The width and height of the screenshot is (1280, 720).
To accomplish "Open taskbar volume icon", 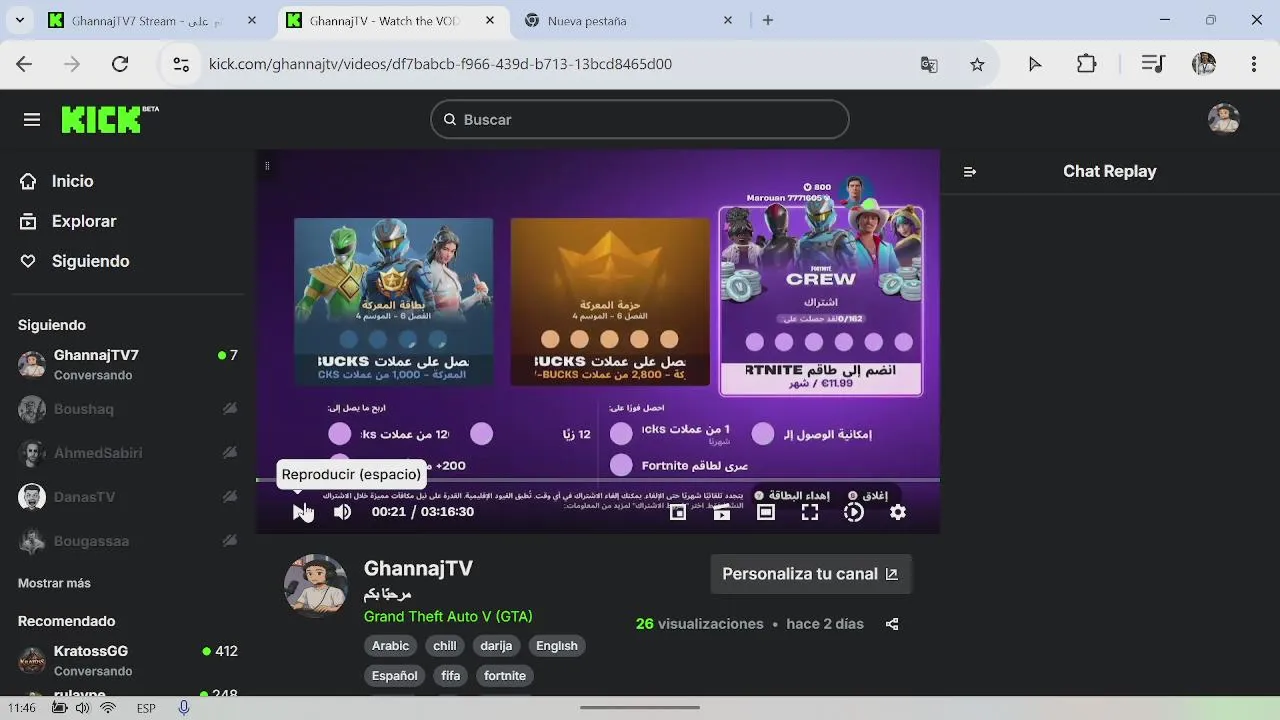I will pyautogui.click(x=82, y=708).
